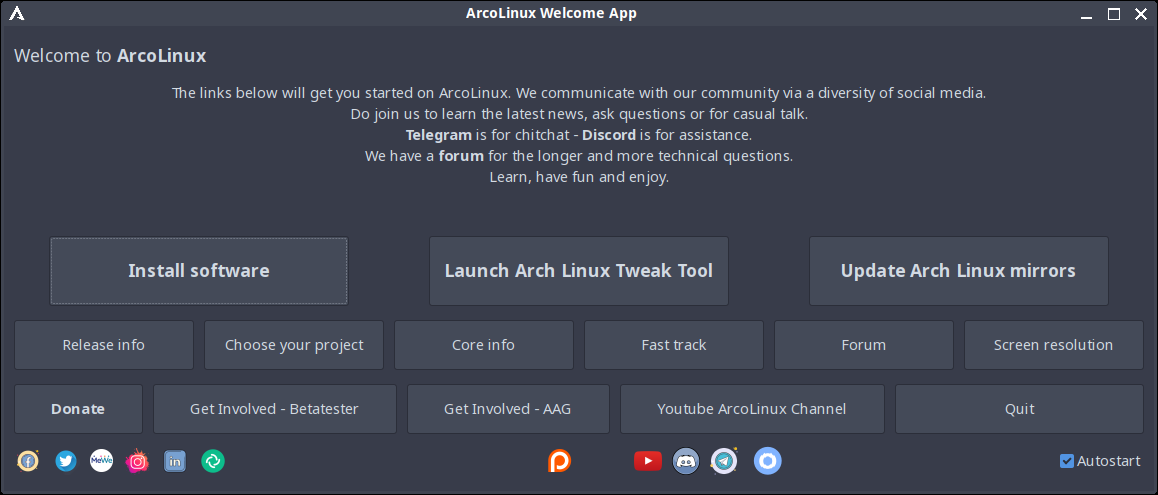Open the Twitter bird icon
Screen dimensions: 1158x495
click(x=66, y=462)
